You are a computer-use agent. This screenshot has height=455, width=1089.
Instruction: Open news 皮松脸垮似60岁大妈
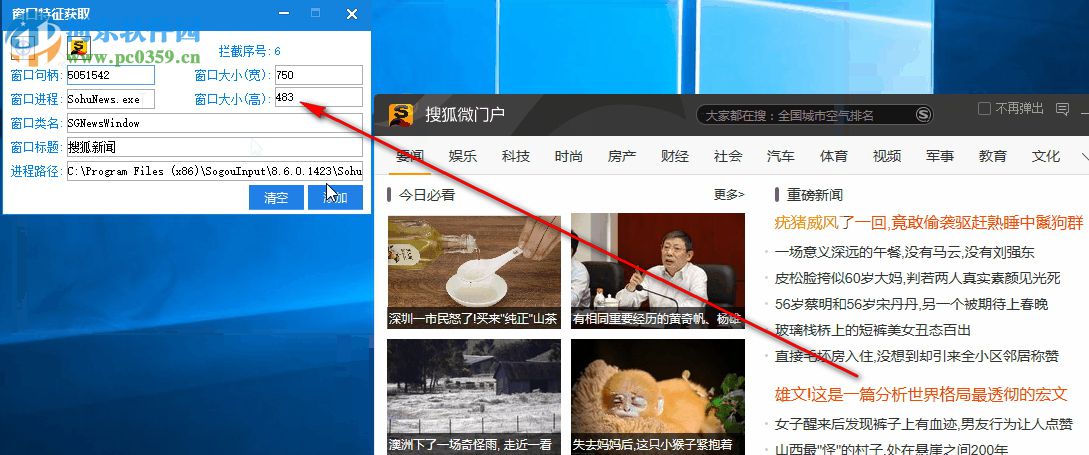click(917, 279)
